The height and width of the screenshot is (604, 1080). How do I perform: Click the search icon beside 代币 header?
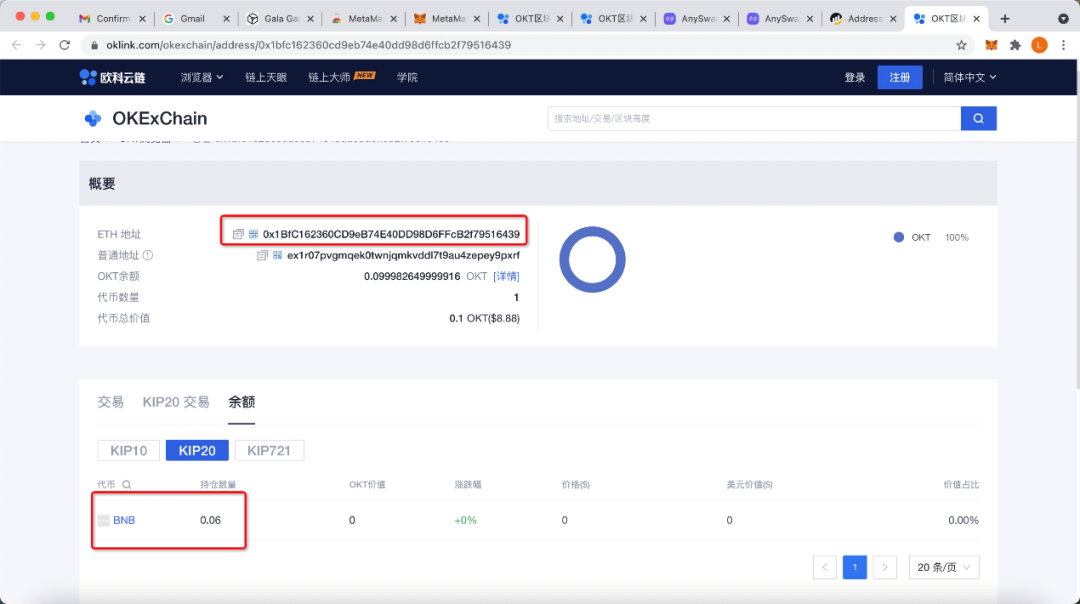tap(127, 485)
